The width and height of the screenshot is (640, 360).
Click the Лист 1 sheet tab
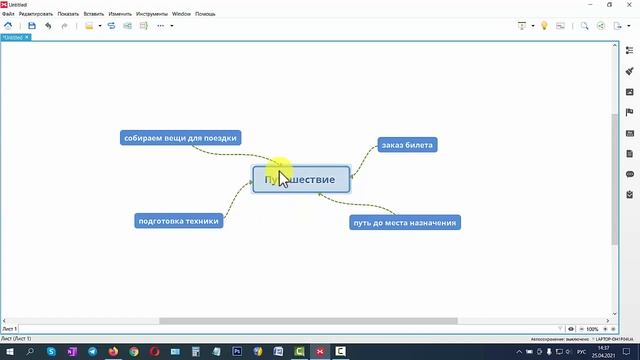pos(9,329)
